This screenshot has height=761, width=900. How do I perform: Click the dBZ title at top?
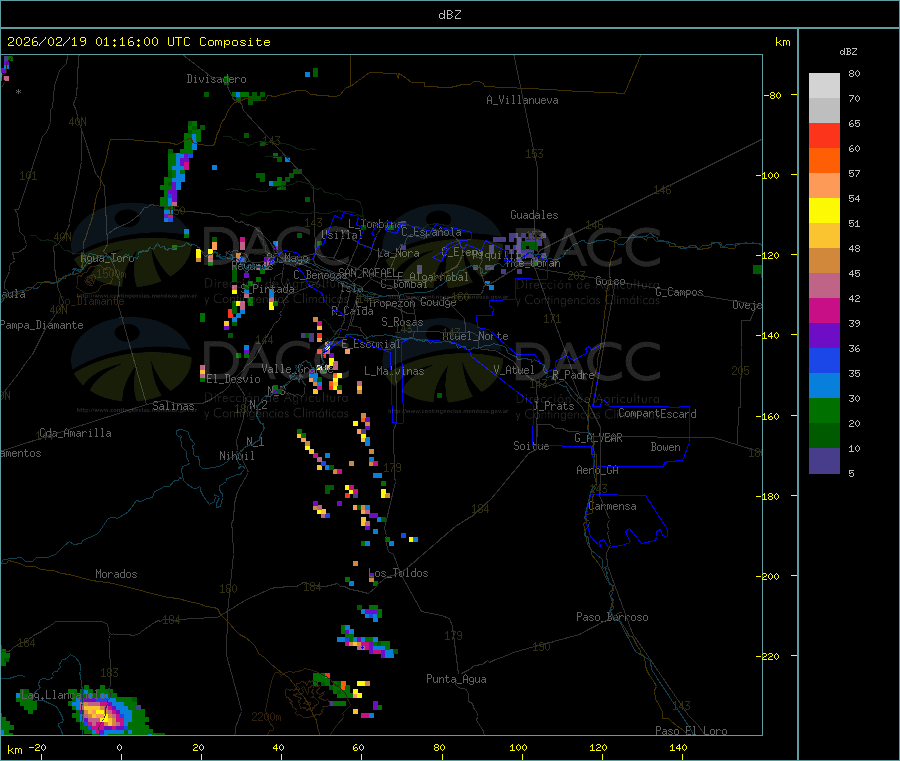[x=449, y=15]
